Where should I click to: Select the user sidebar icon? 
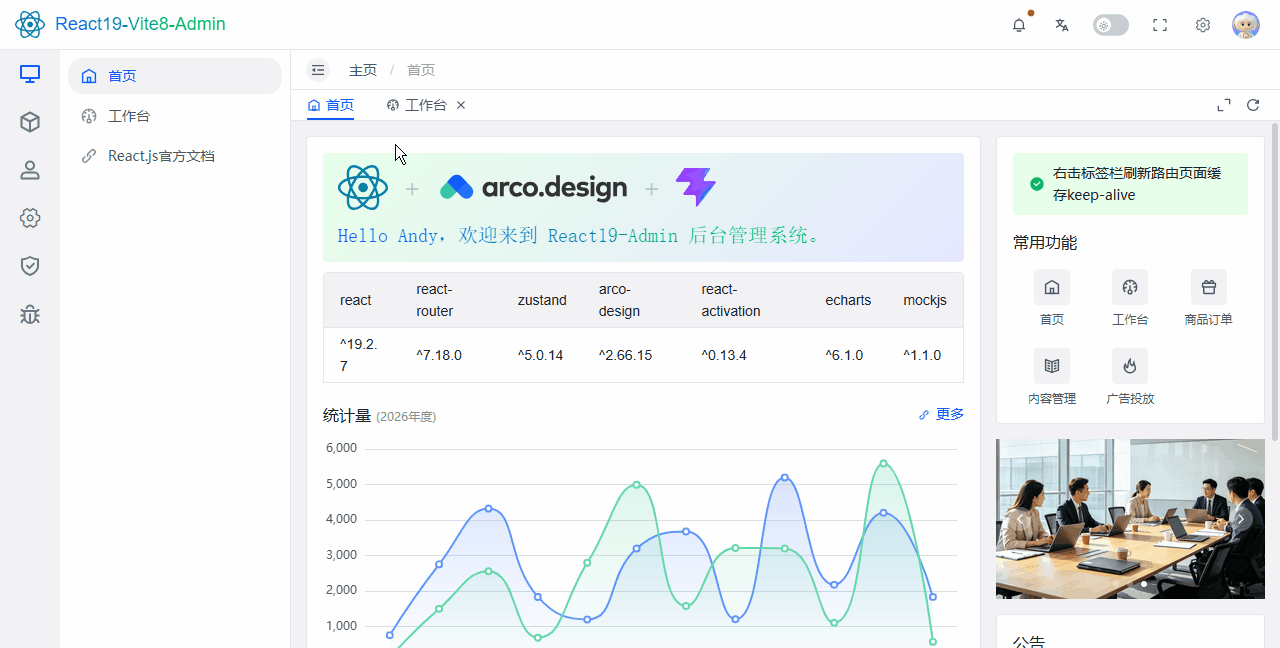(30, 170)
